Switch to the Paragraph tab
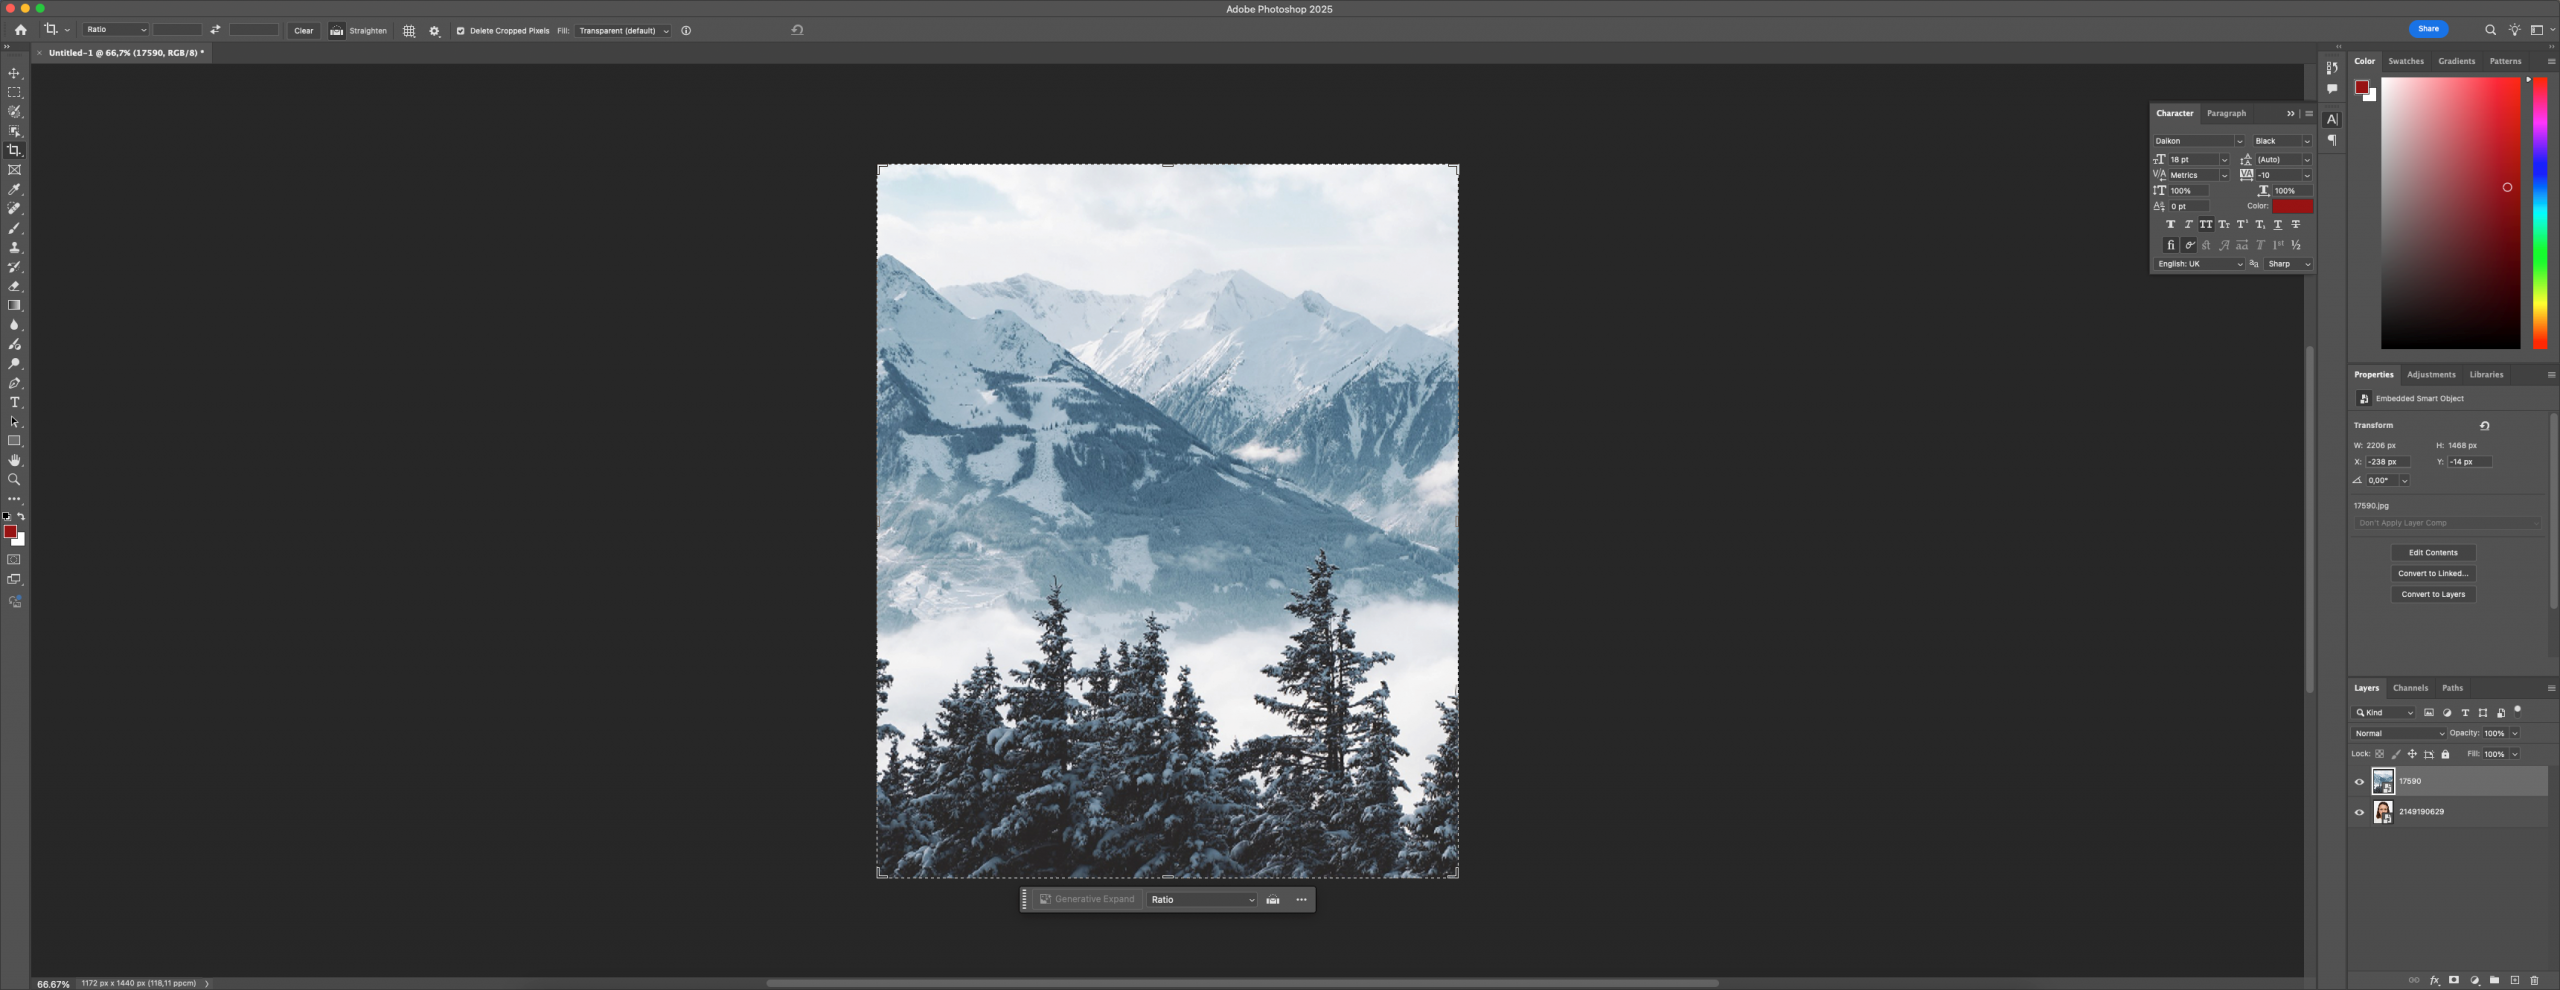 point(2226,114)
